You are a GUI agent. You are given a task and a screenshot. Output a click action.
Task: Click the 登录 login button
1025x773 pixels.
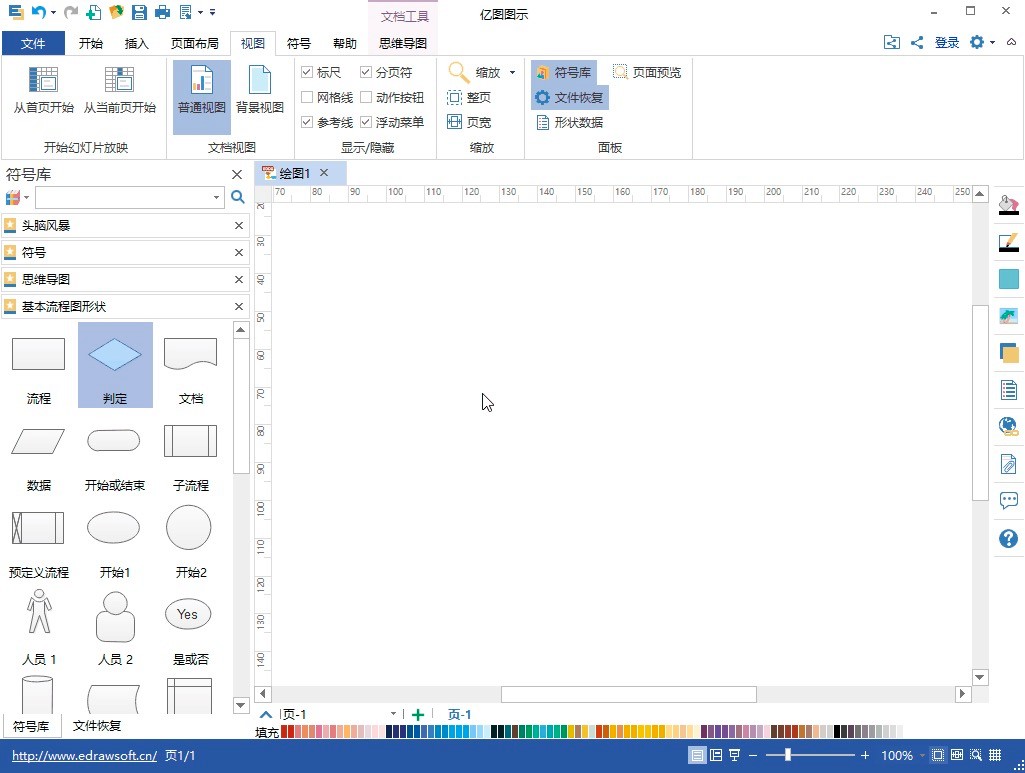tap(947, 43)
